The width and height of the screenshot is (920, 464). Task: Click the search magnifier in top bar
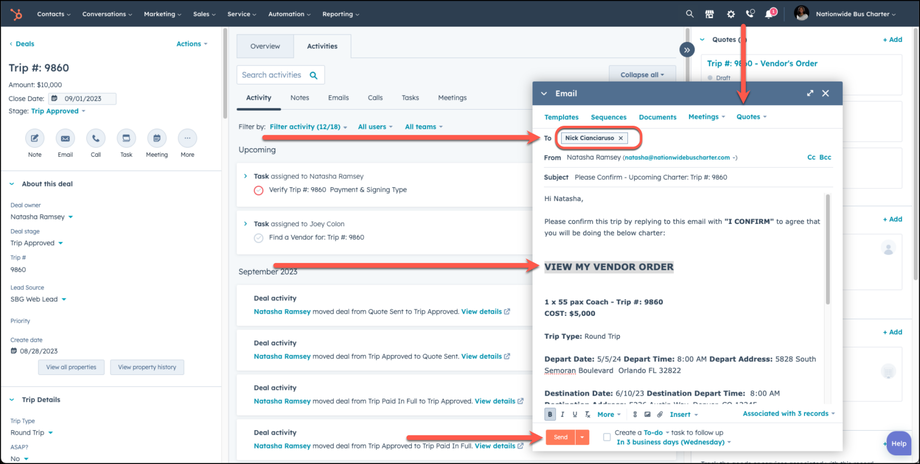[x=689, y=14]
